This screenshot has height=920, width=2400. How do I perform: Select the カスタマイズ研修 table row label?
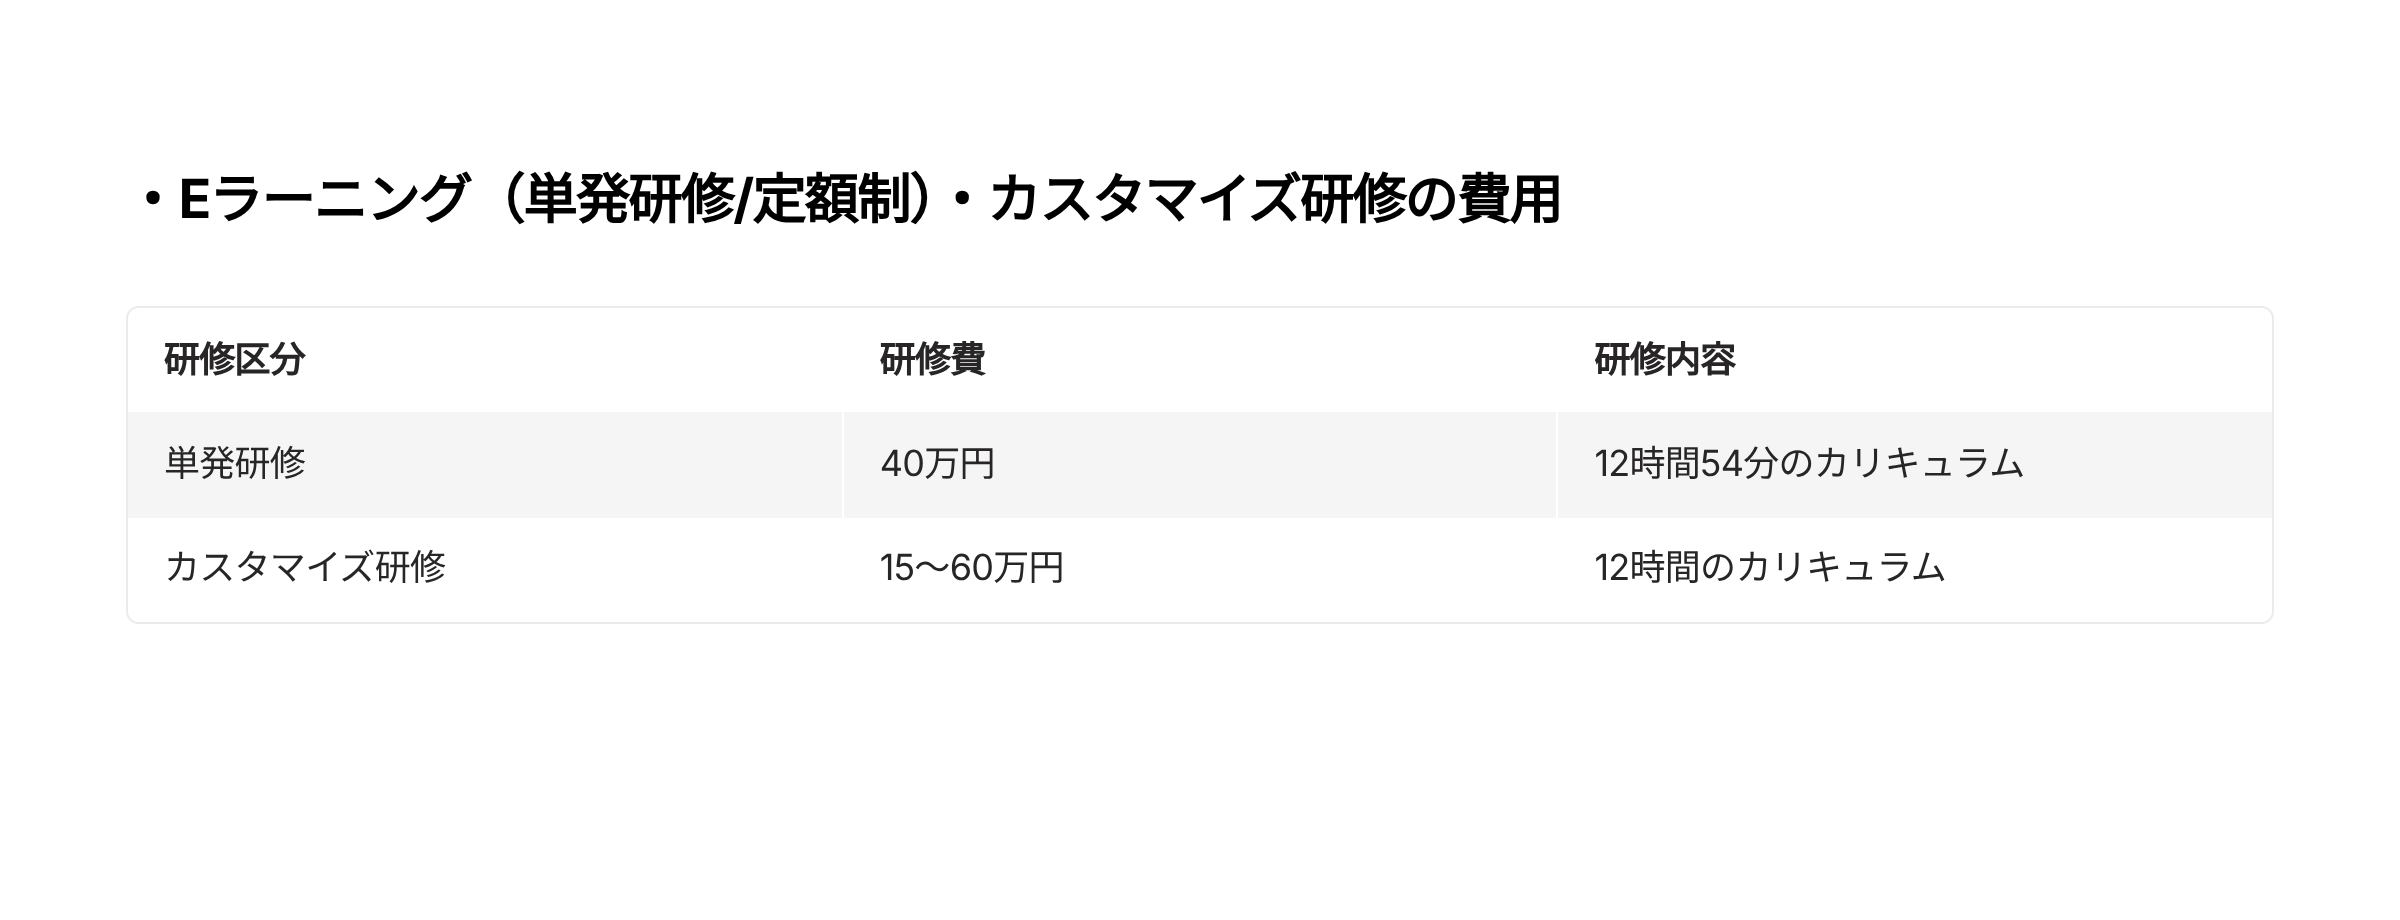[x=305, y=568]
